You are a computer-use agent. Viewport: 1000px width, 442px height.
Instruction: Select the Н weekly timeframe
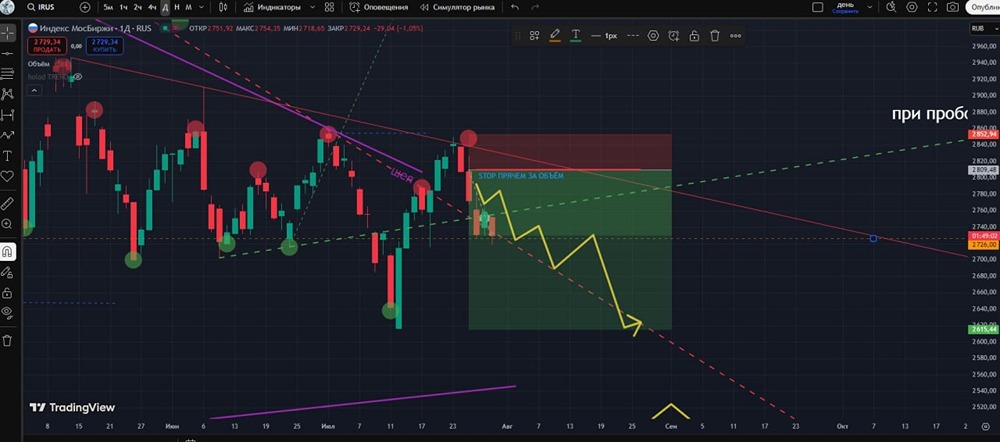tap(177, 8)
